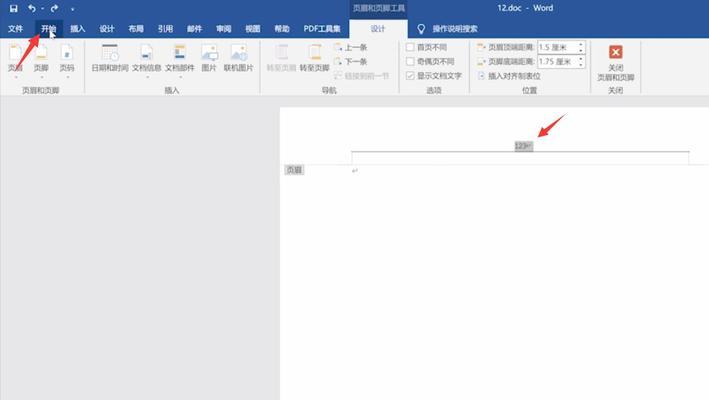The height and width of the screenshot is (400, 709).
Task: Insert 日期和时间
Action: pyautogui.click(x=110, y=59)
